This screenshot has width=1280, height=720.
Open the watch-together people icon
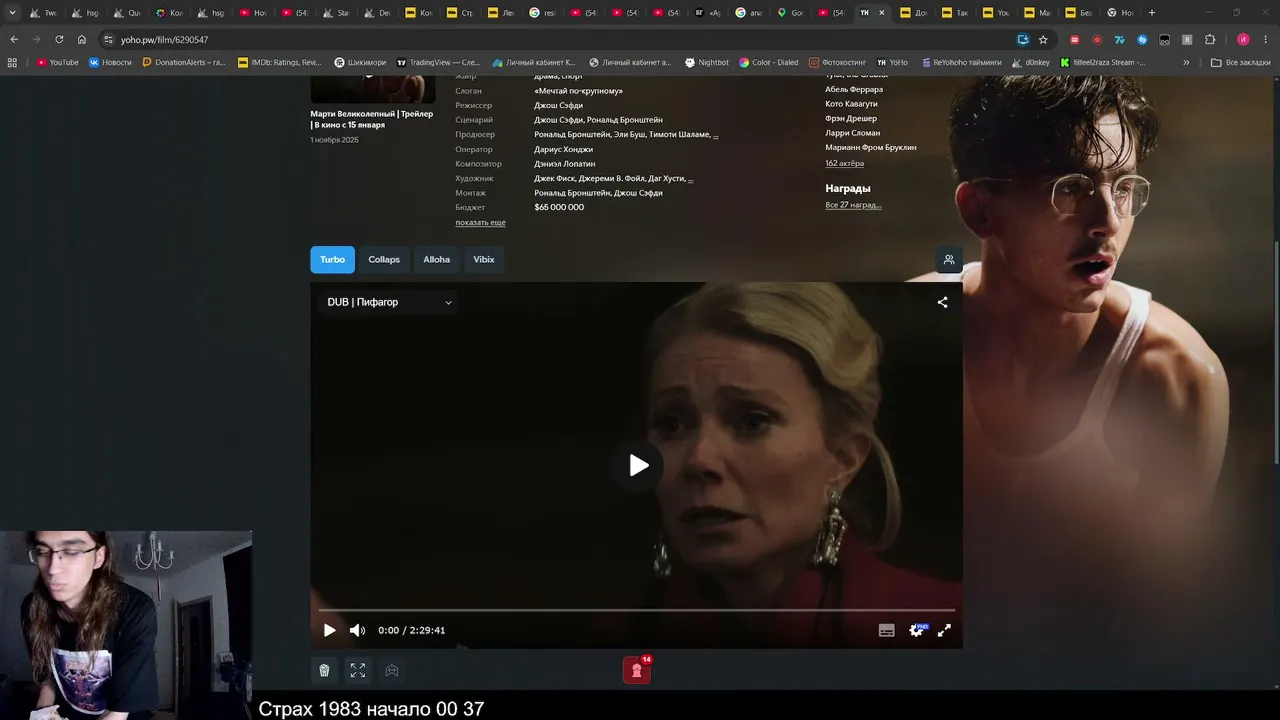point(949,260)
